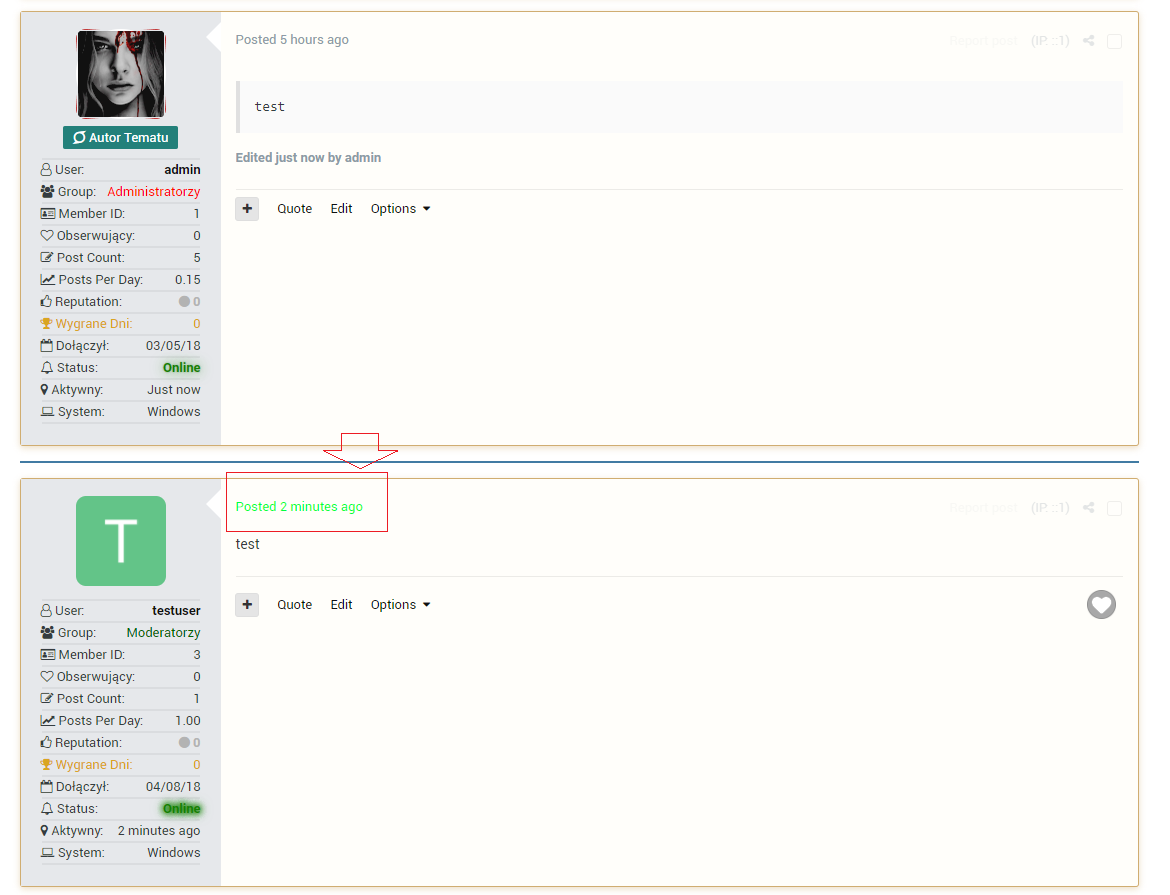
Task: Open Administratorzy group link
Action: point(154,192)
